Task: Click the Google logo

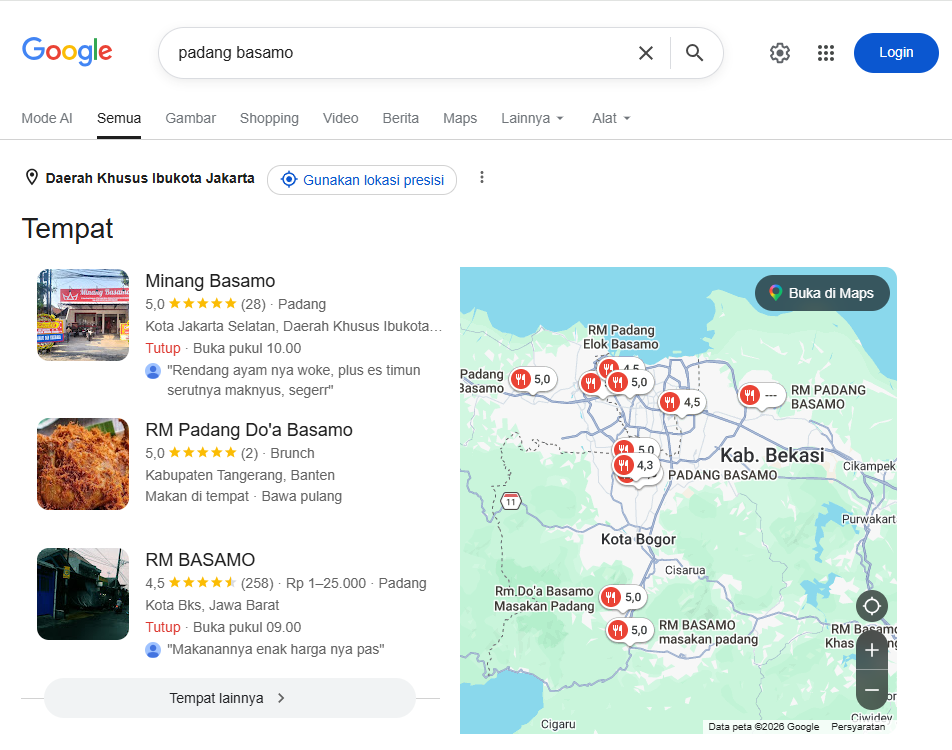Action: coord(67,52)
